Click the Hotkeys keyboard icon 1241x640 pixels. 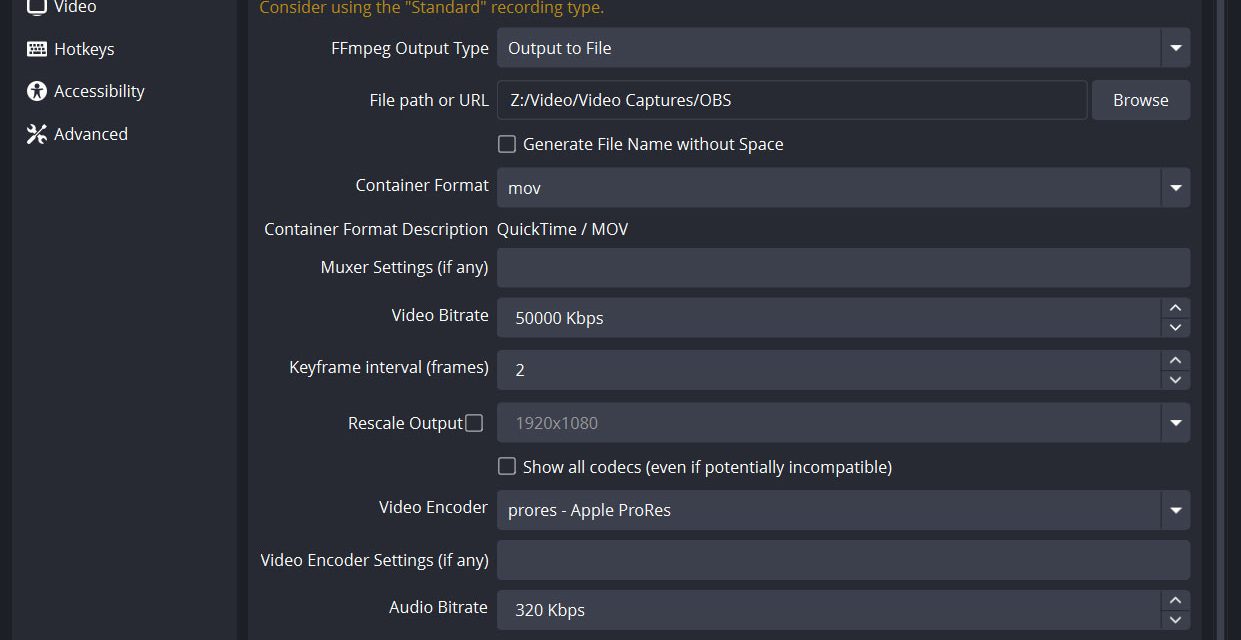[37, 49]
